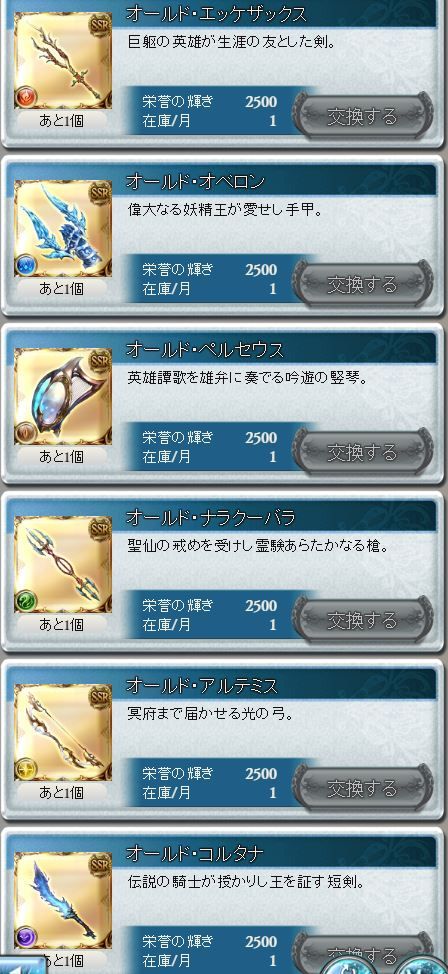Open the オールド・アルテミス bow thumbnail
Viewport: 448px width, 974px height.
point(63,732)
